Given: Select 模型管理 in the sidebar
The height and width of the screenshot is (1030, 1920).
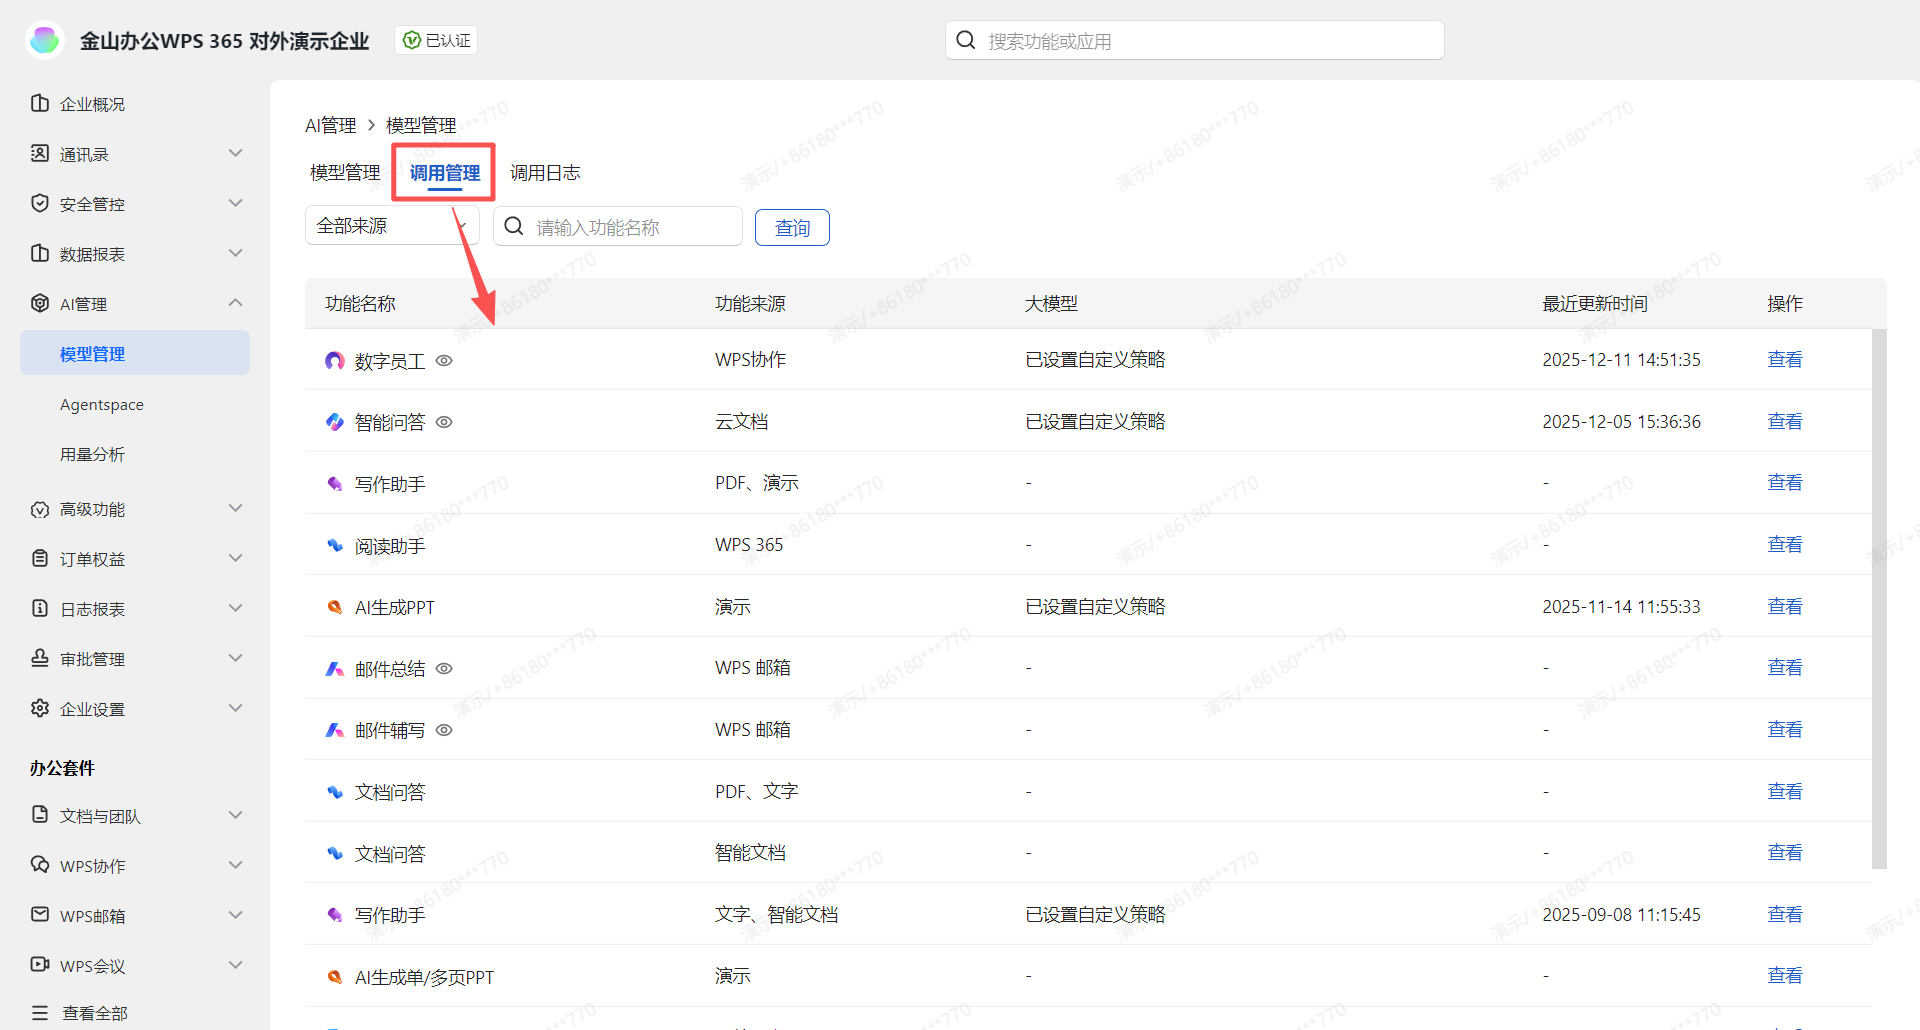Looking at the screenshot, I should pyautogui.click(x=135, y=353).
